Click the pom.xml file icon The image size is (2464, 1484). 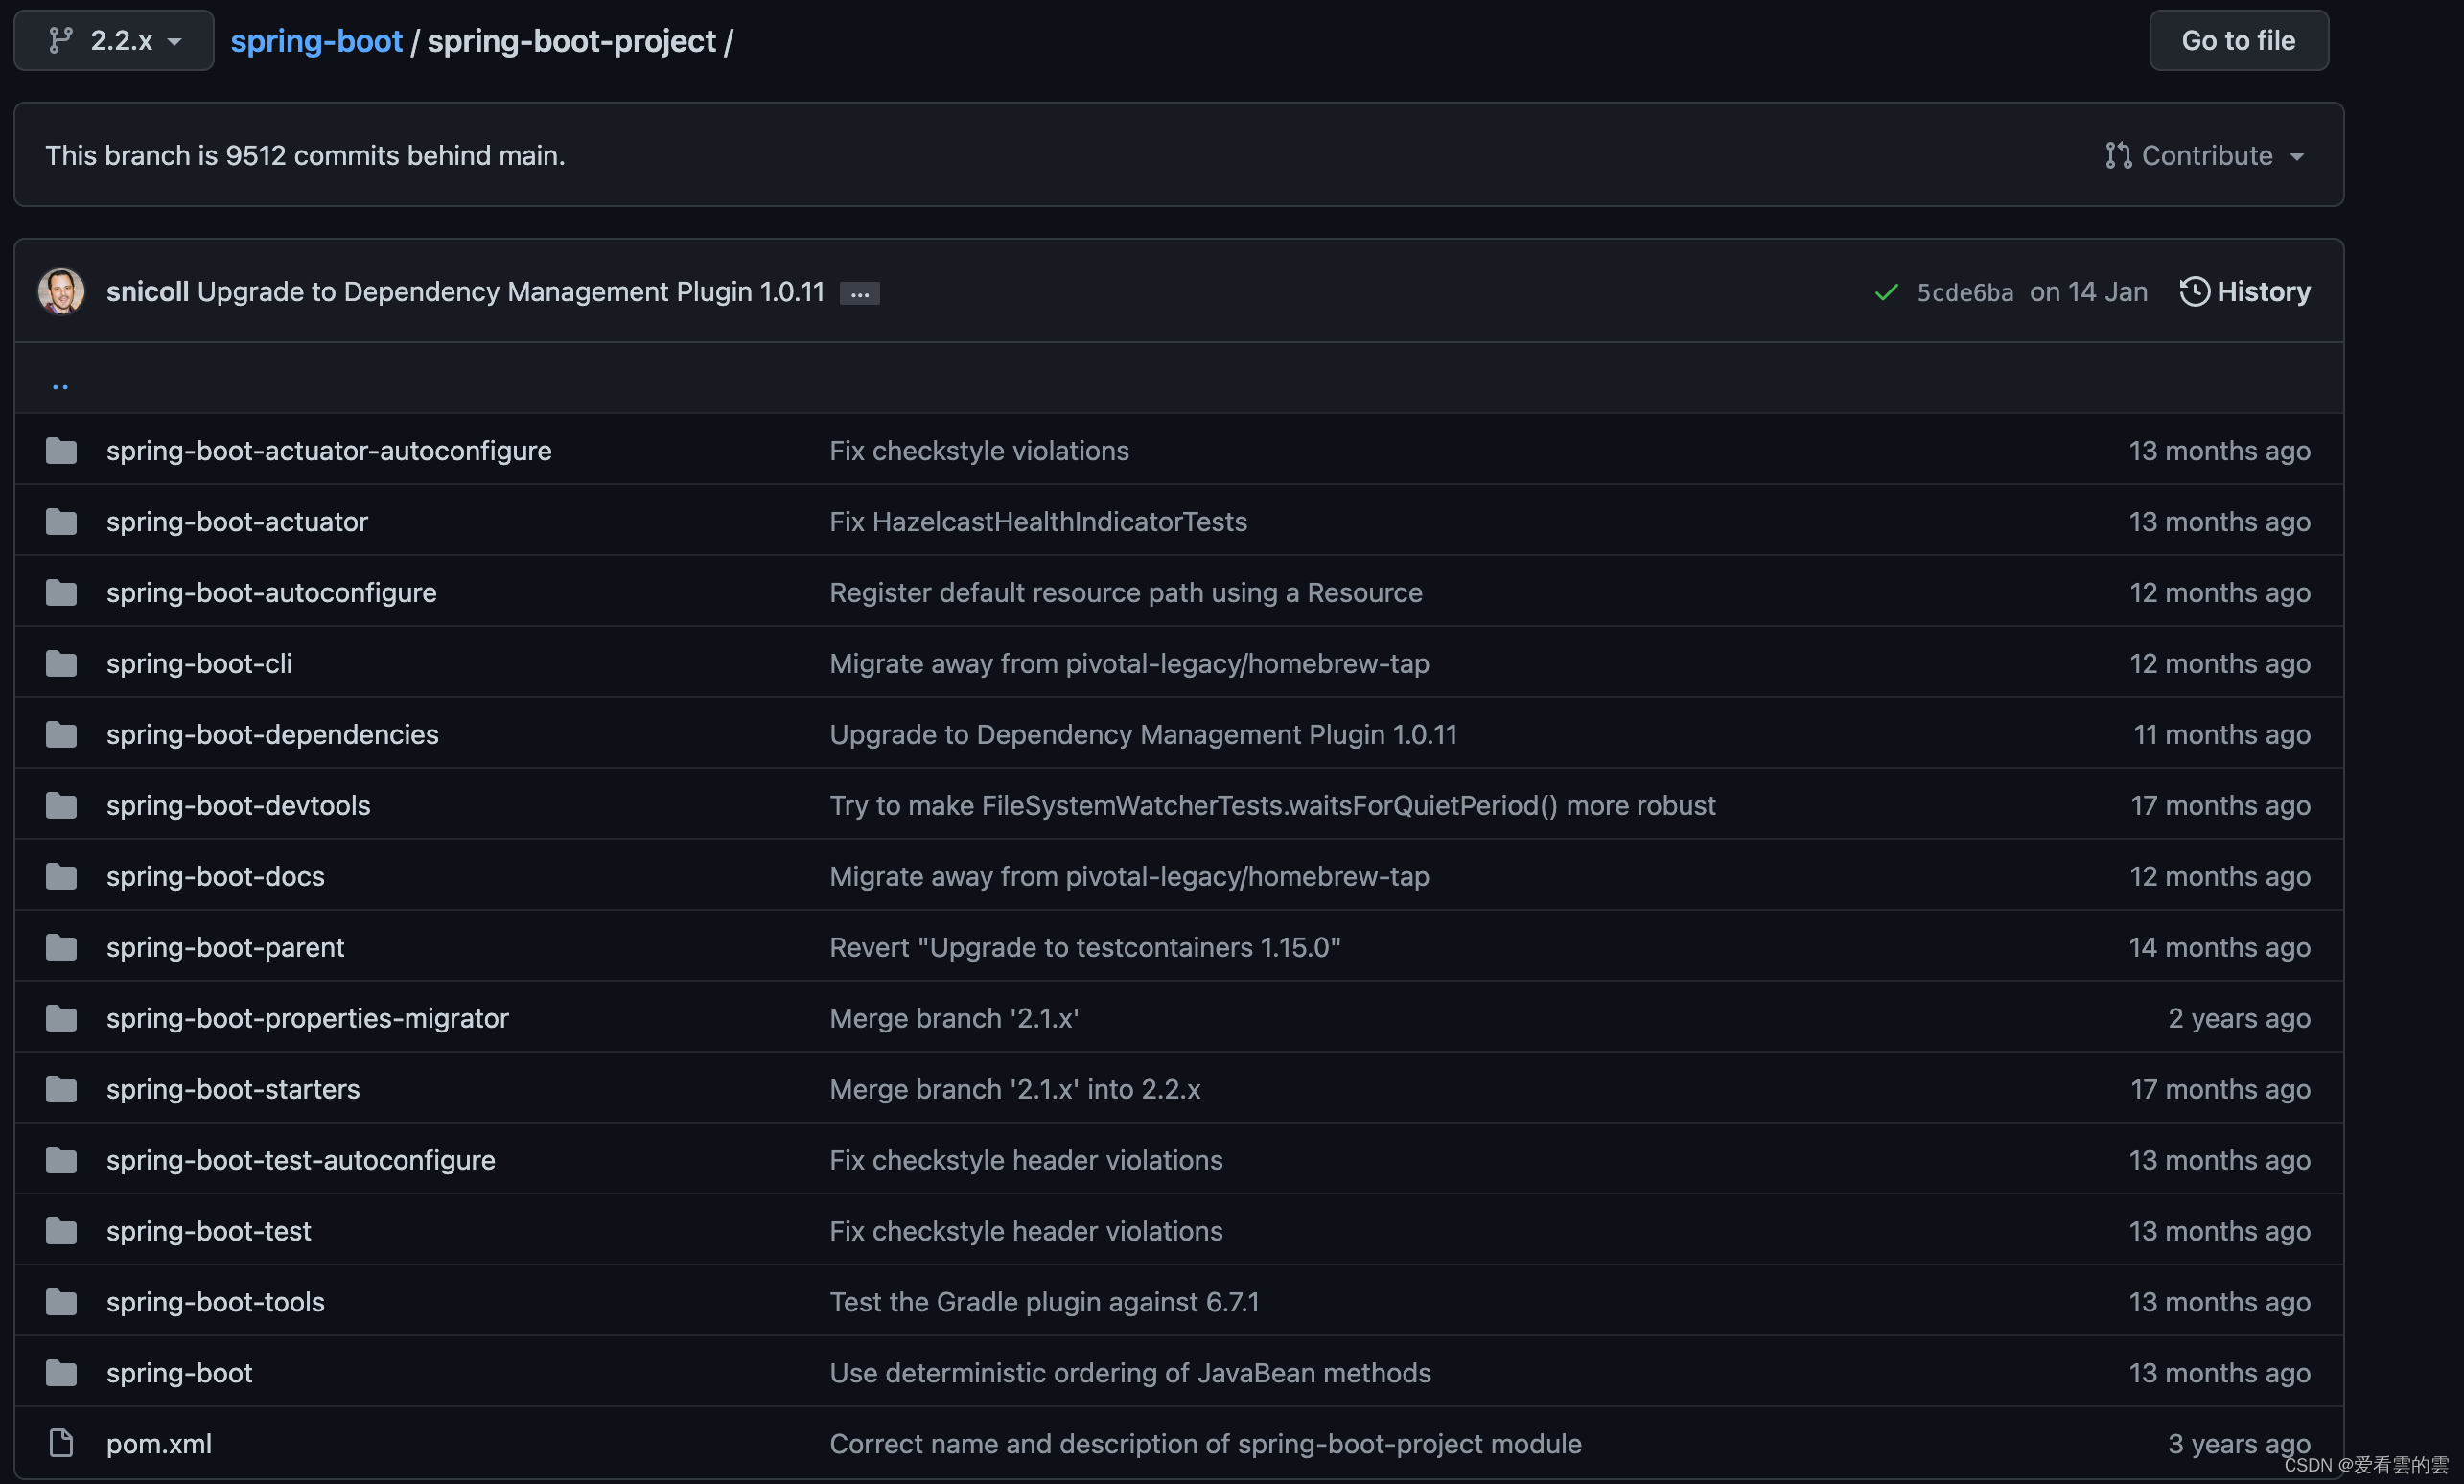[61, 1443]
